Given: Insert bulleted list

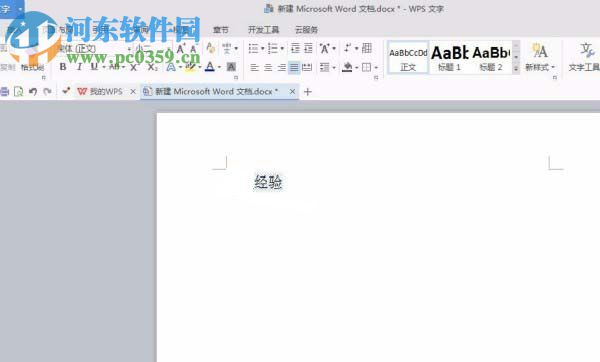Looking at the screenshot, I should (x=253, y=49).
